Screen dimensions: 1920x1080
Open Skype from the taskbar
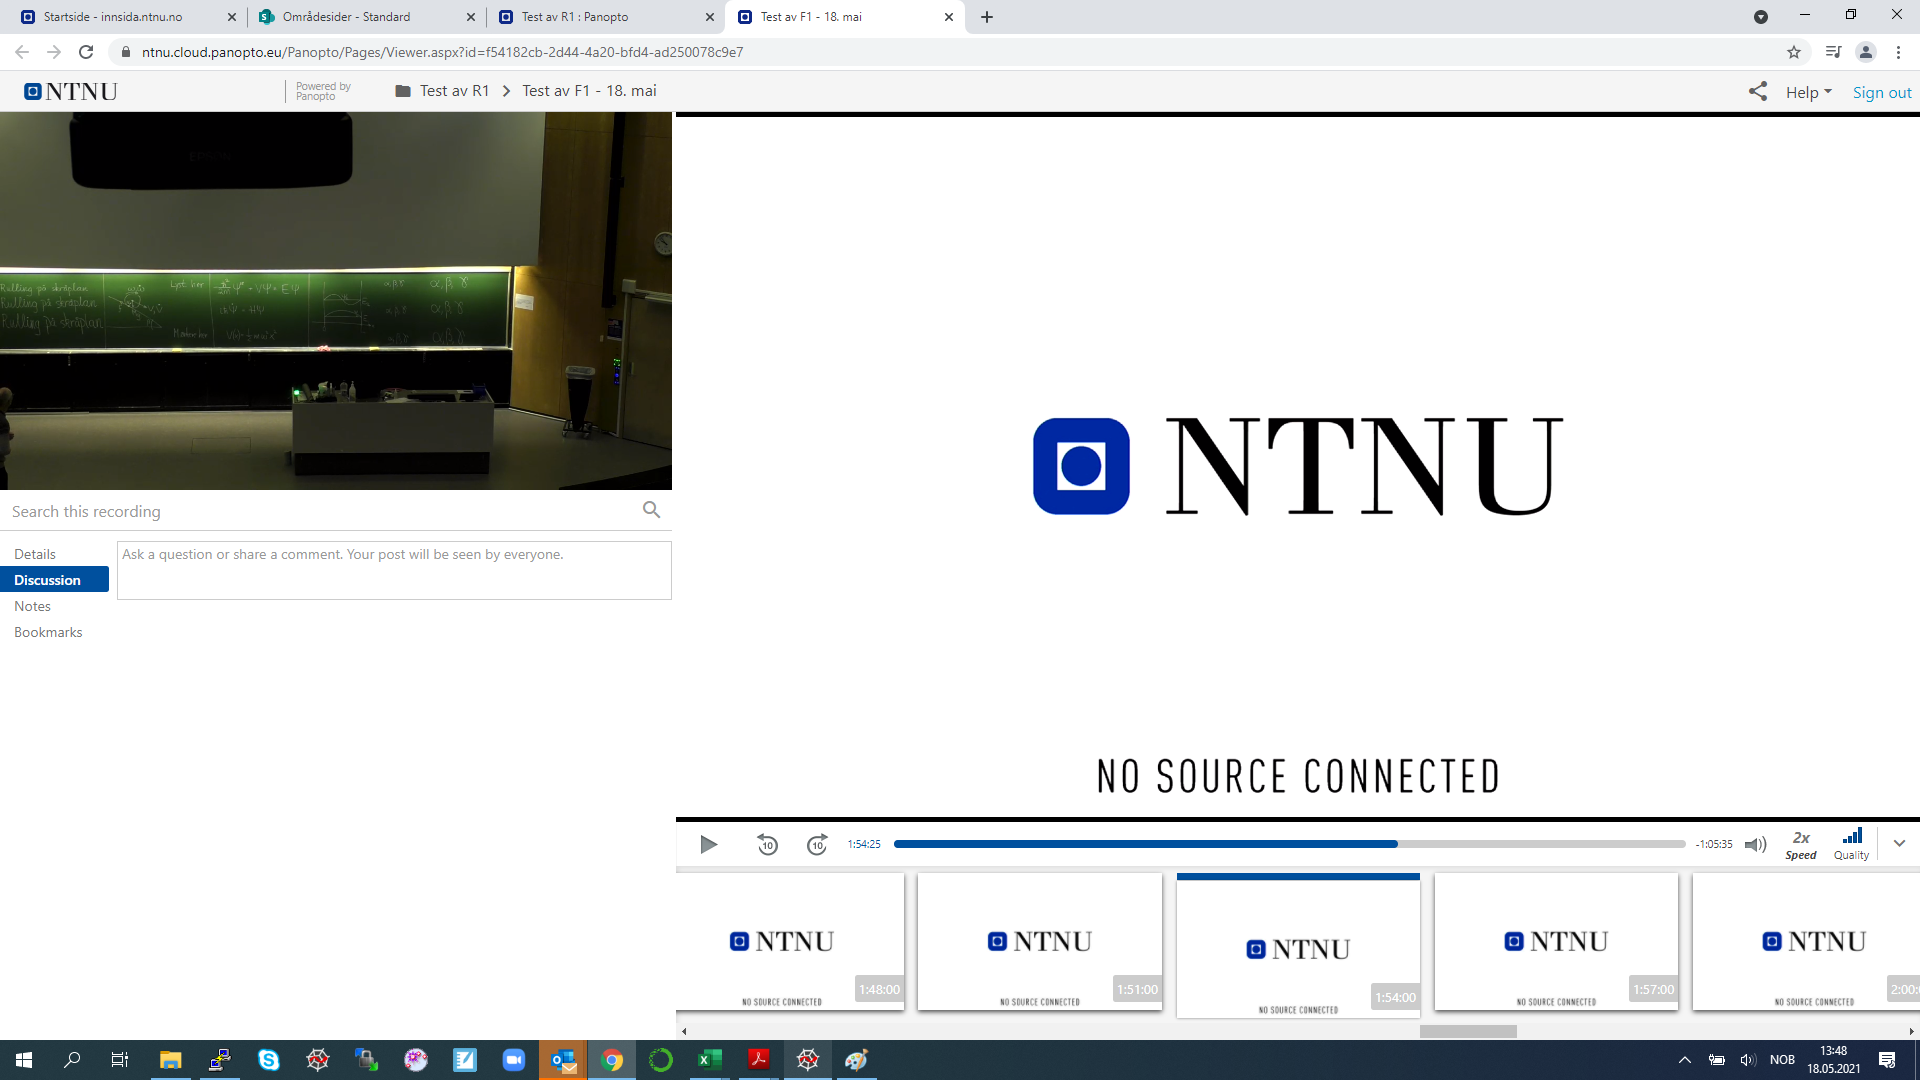pyautogui.click(x=268, y=1060)
